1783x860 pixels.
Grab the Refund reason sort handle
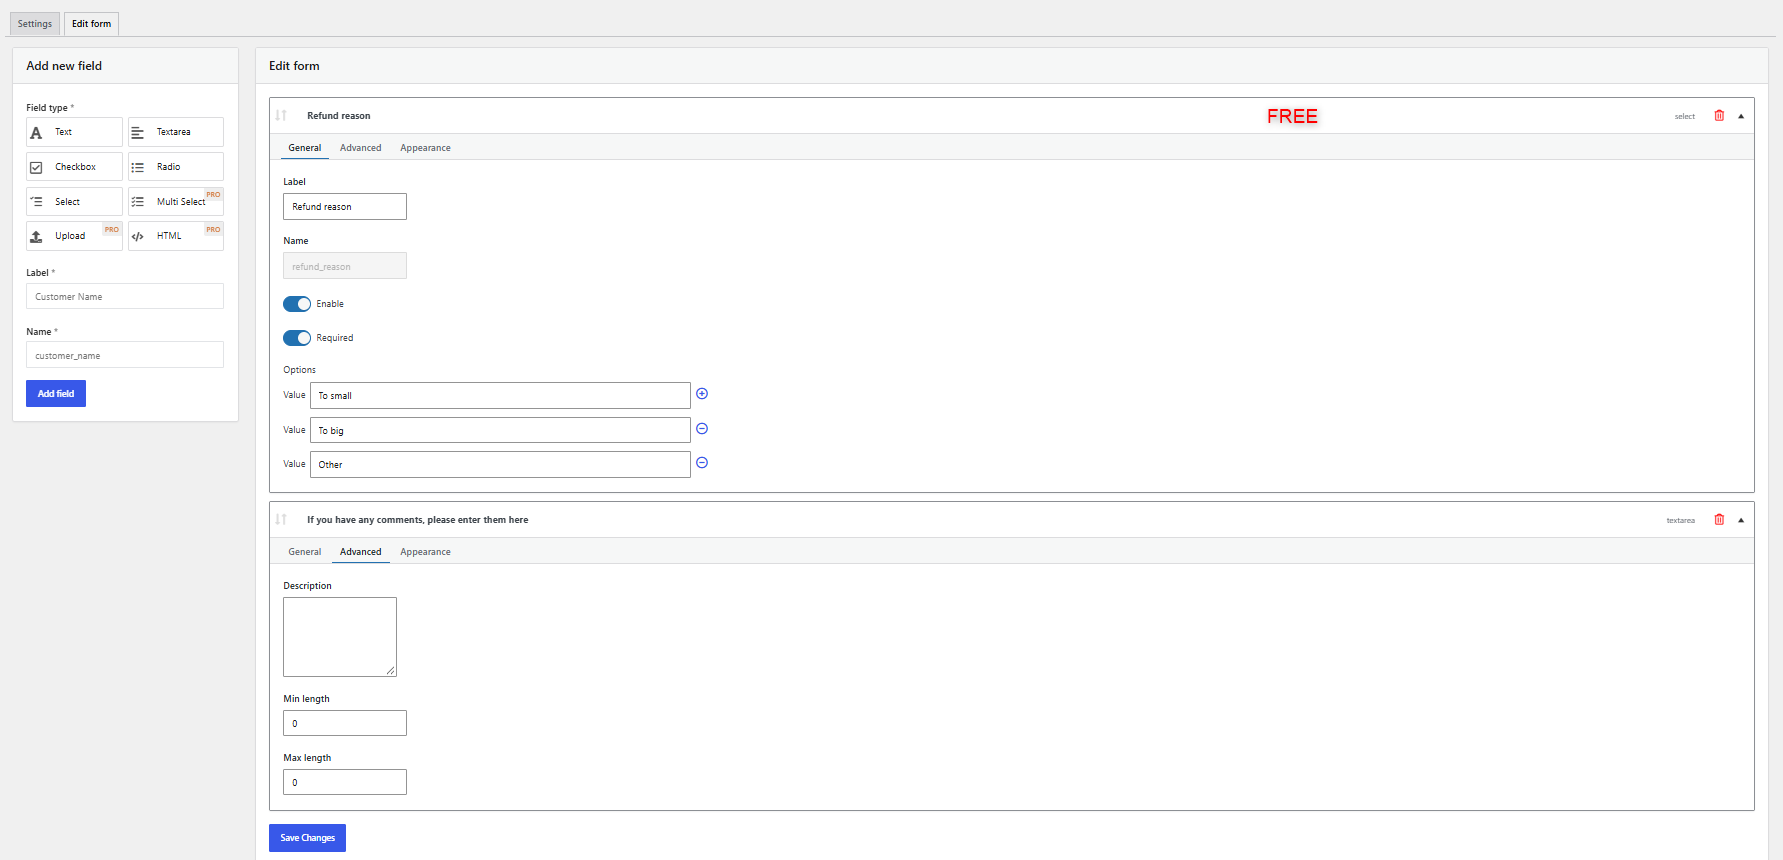pyautogui.click(x=281, y=116)
